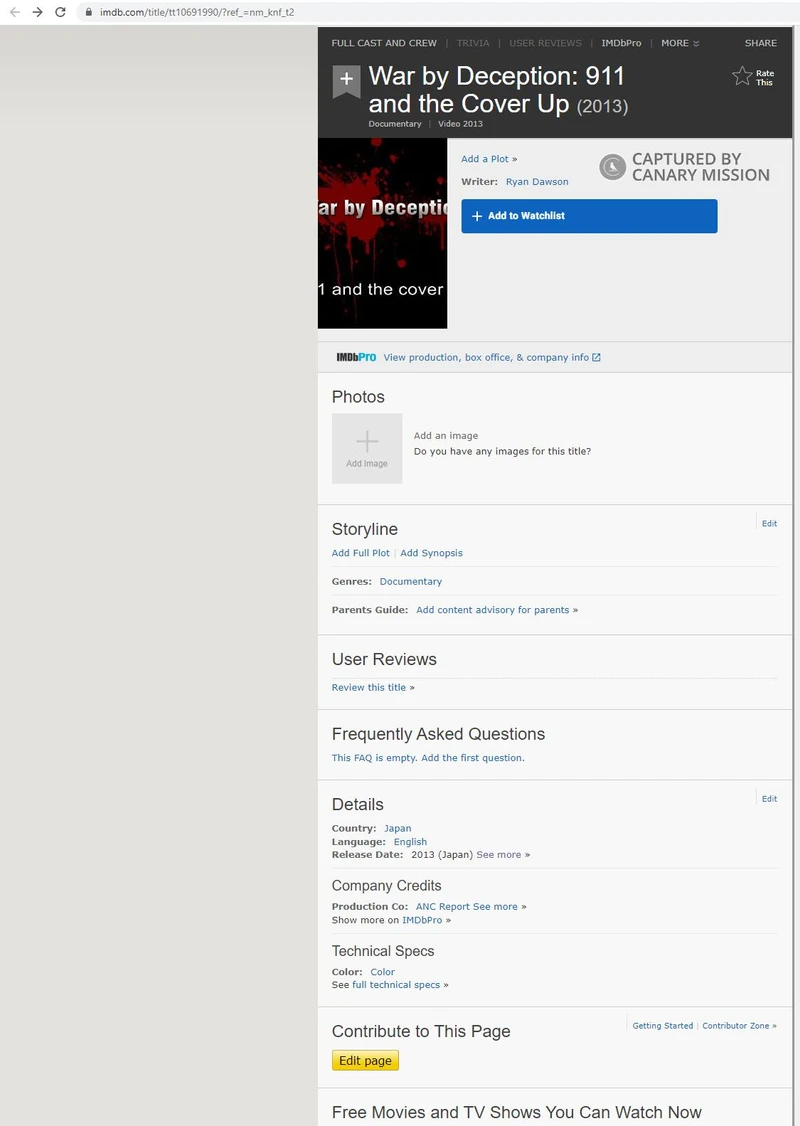Click Add Full Plot

click(x=361, y=553)
